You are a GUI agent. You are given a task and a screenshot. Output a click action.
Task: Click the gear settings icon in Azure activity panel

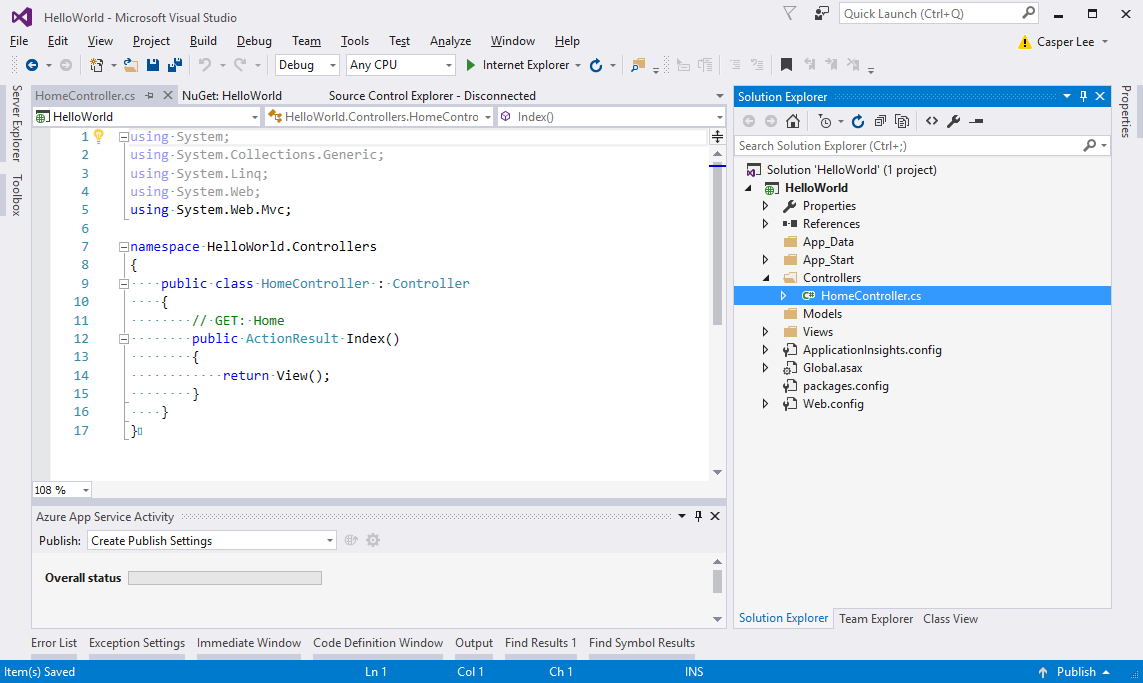373,540
